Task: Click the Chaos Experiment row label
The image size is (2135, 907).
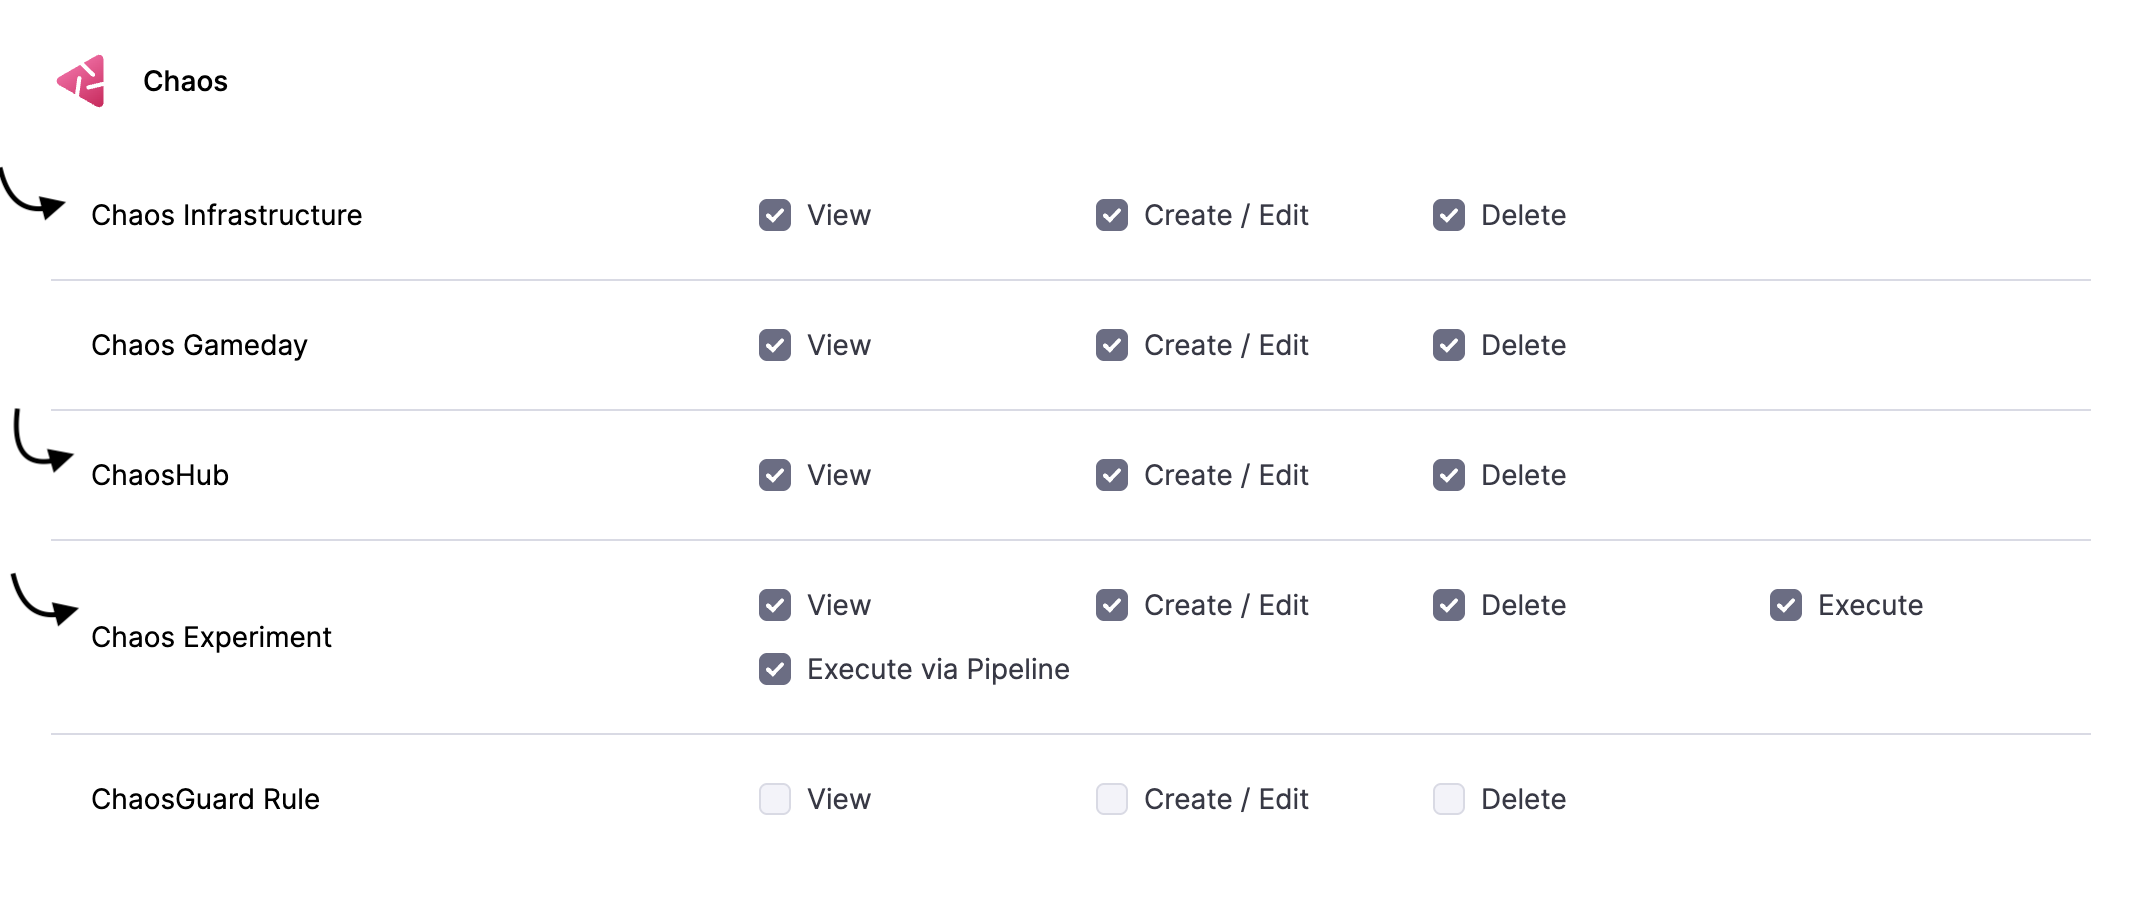Action: (x=211, y=637)
